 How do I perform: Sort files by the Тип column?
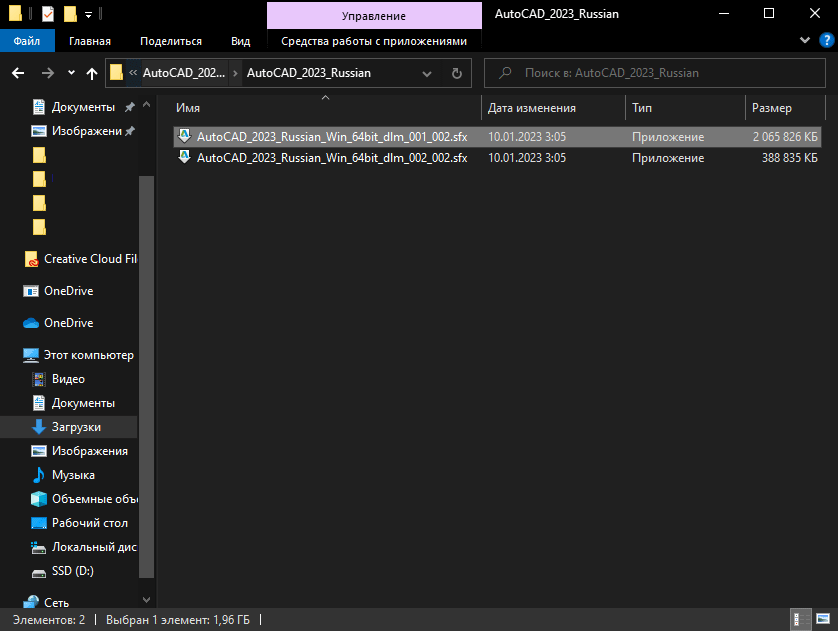point(685,108)
